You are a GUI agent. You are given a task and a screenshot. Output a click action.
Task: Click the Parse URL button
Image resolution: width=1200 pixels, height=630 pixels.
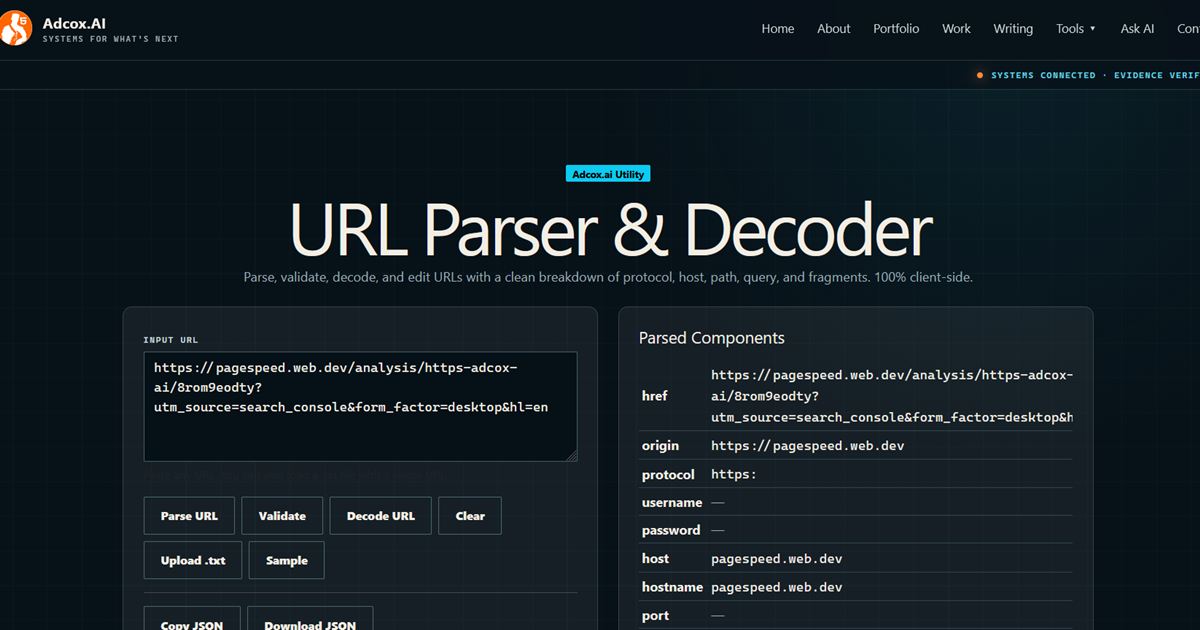(x=189, y=516)
